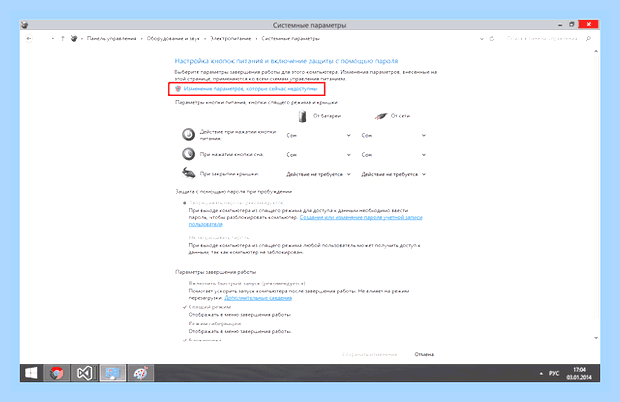Maximize the Системные параметры window

pyautogui.click(x=571, y=25)
